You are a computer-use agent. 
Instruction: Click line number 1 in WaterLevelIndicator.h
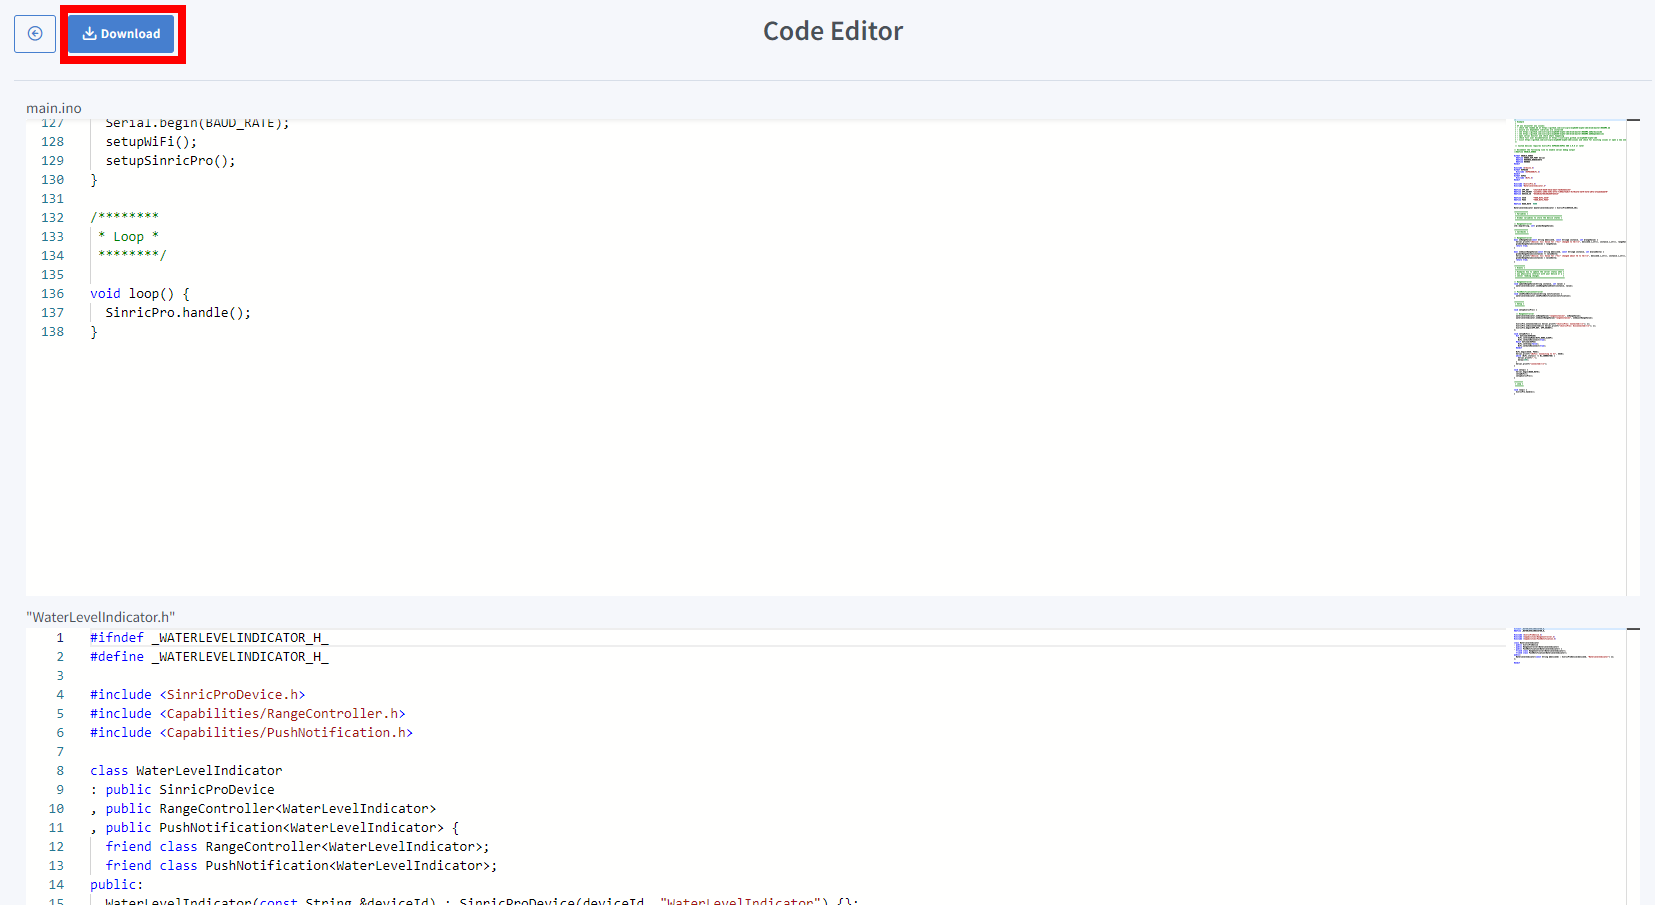point(60,638)
